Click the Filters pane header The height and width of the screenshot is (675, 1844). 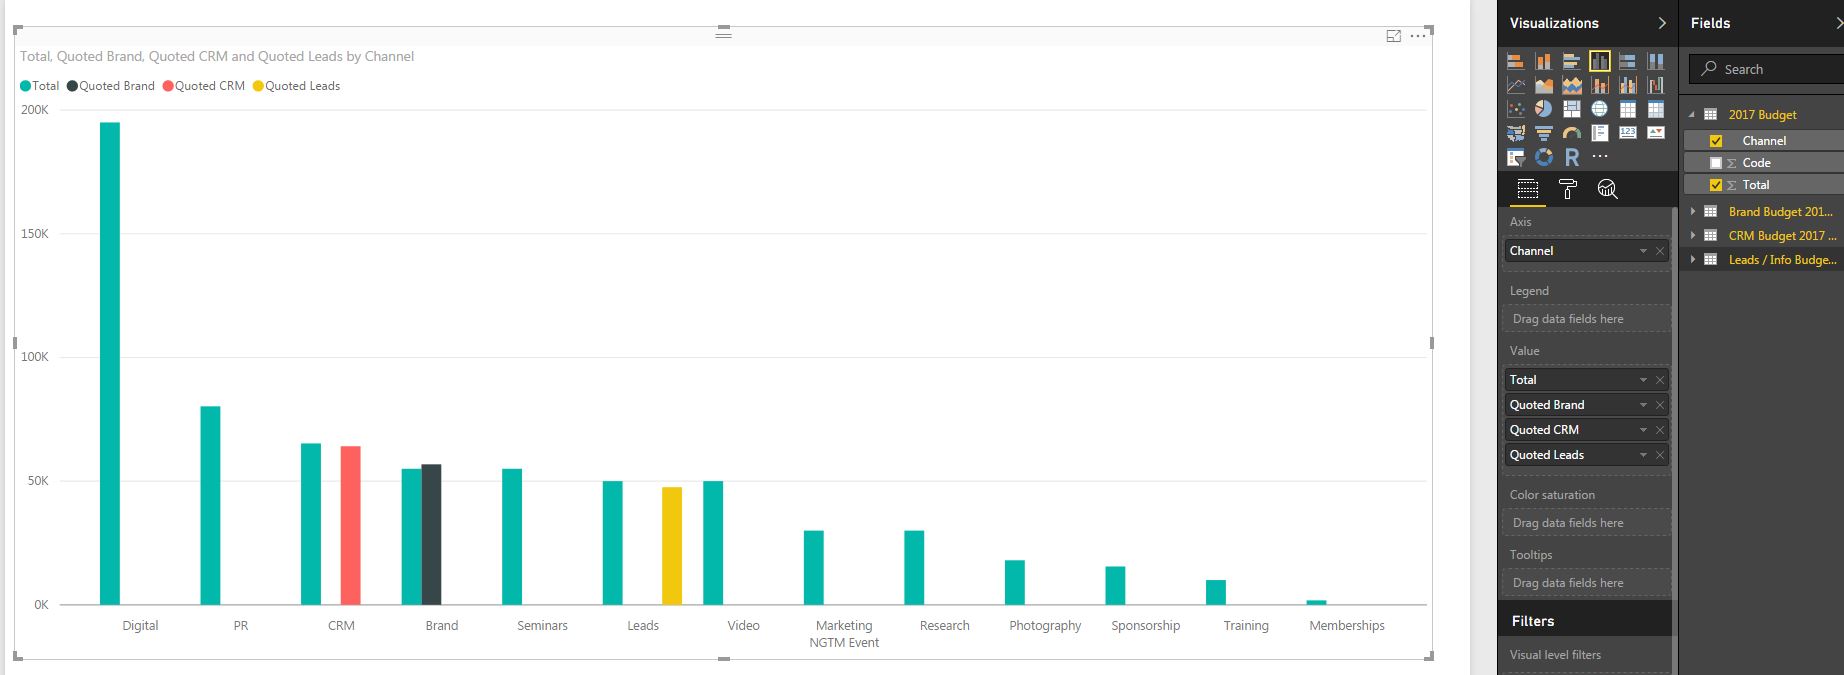(1585, 621)
